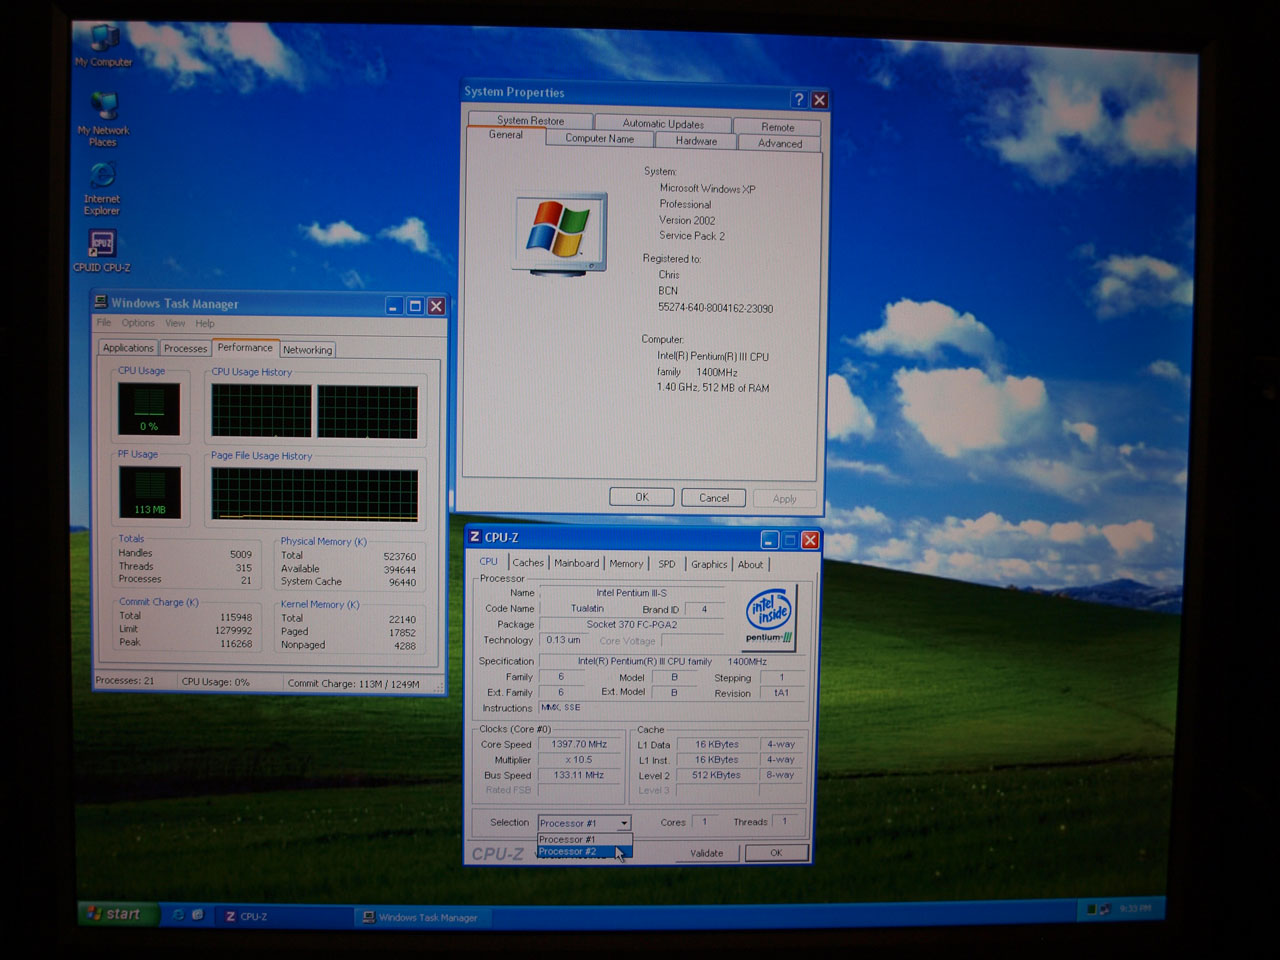Open the Processor selection dropdown arrow
The height and width of the screenshot is (960, 1280).
coord(624,823)
